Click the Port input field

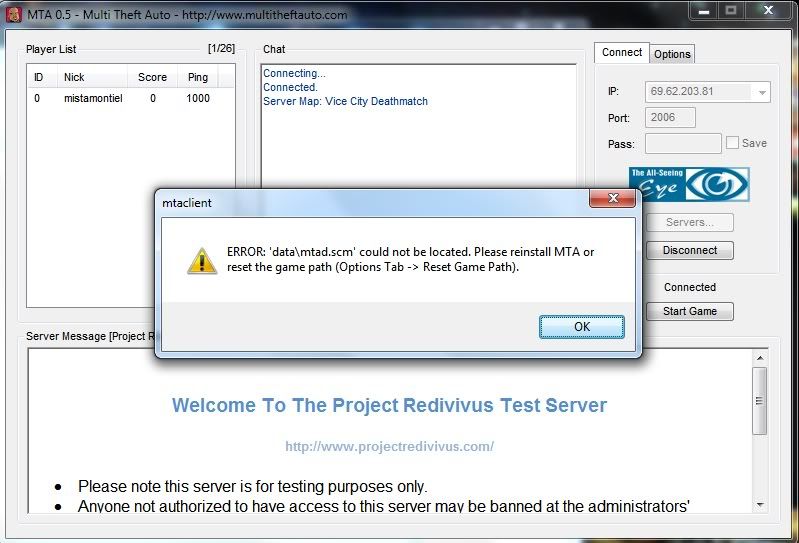tap(670, 118)
